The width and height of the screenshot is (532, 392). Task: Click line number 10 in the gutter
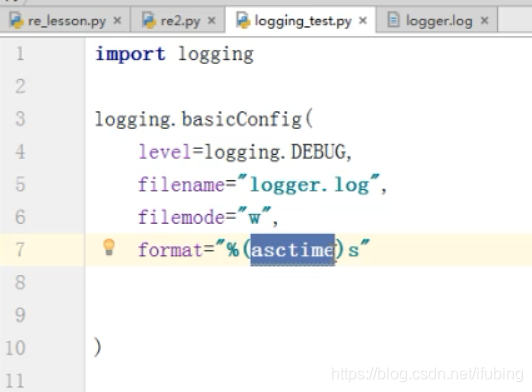[x=16, y=348]
